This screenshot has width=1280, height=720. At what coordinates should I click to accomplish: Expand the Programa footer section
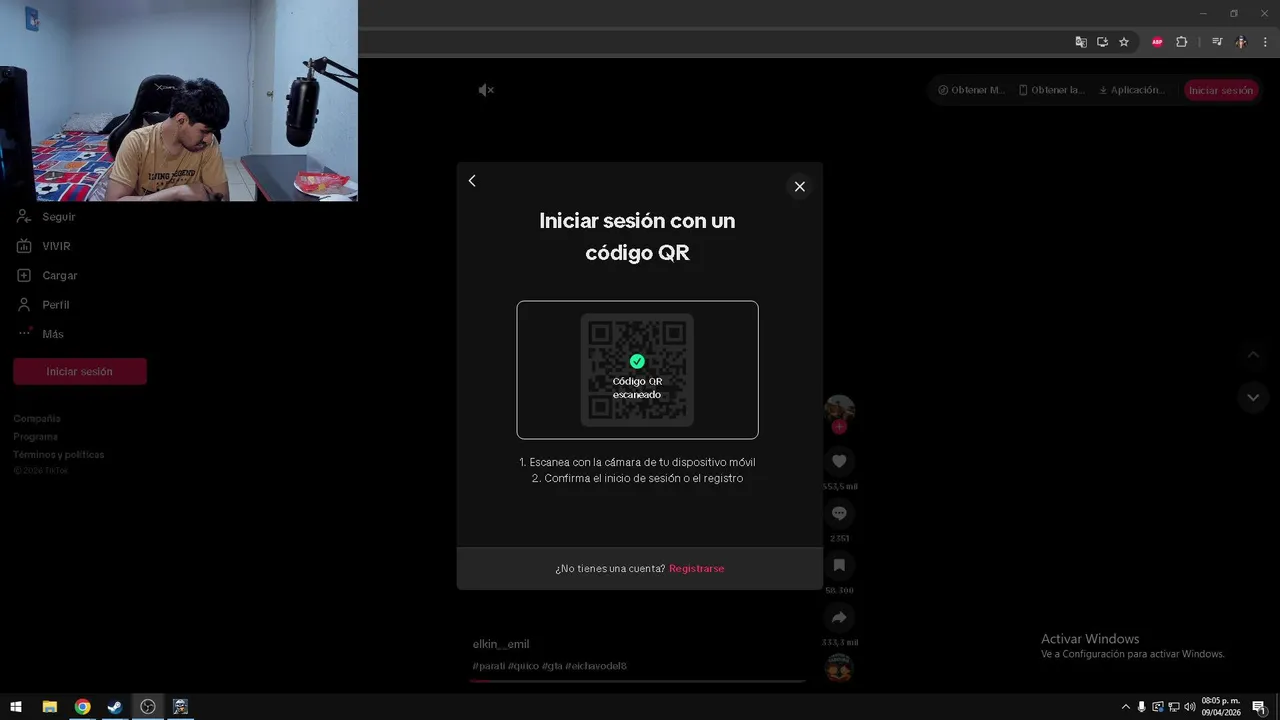pos(36,437)
